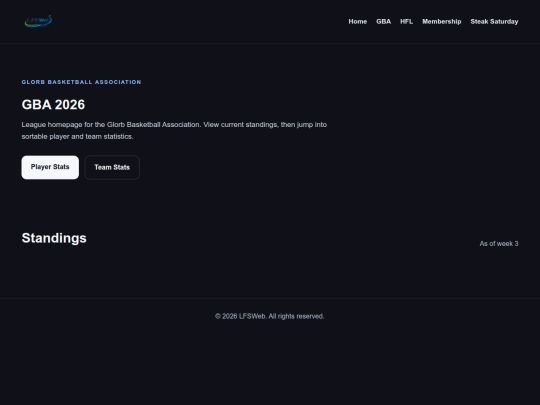
Task: Click 'View current standings' in the description
Action: click(240, 124)
